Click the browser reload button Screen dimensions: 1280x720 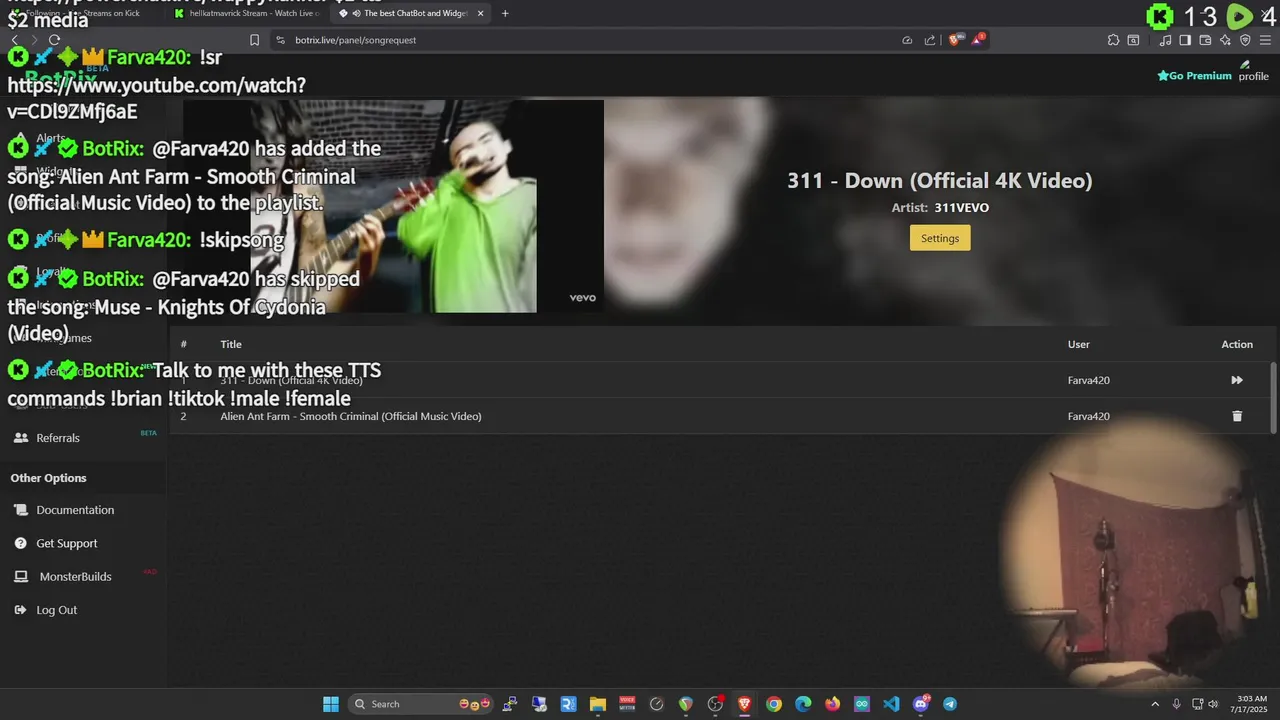[54, 40]
